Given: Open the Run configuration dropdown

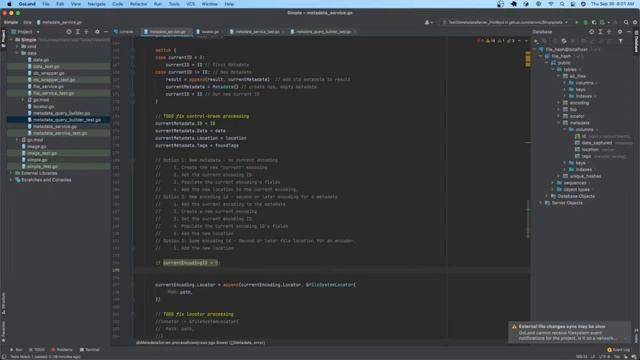Looking at the screenshot, I should point(505,22).
